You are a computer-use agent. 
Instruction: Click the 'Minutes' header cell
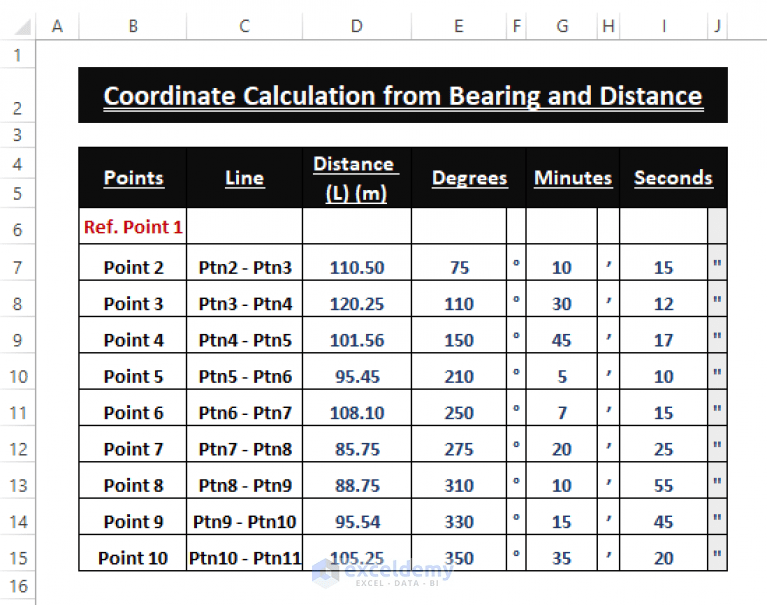[573, 178]
